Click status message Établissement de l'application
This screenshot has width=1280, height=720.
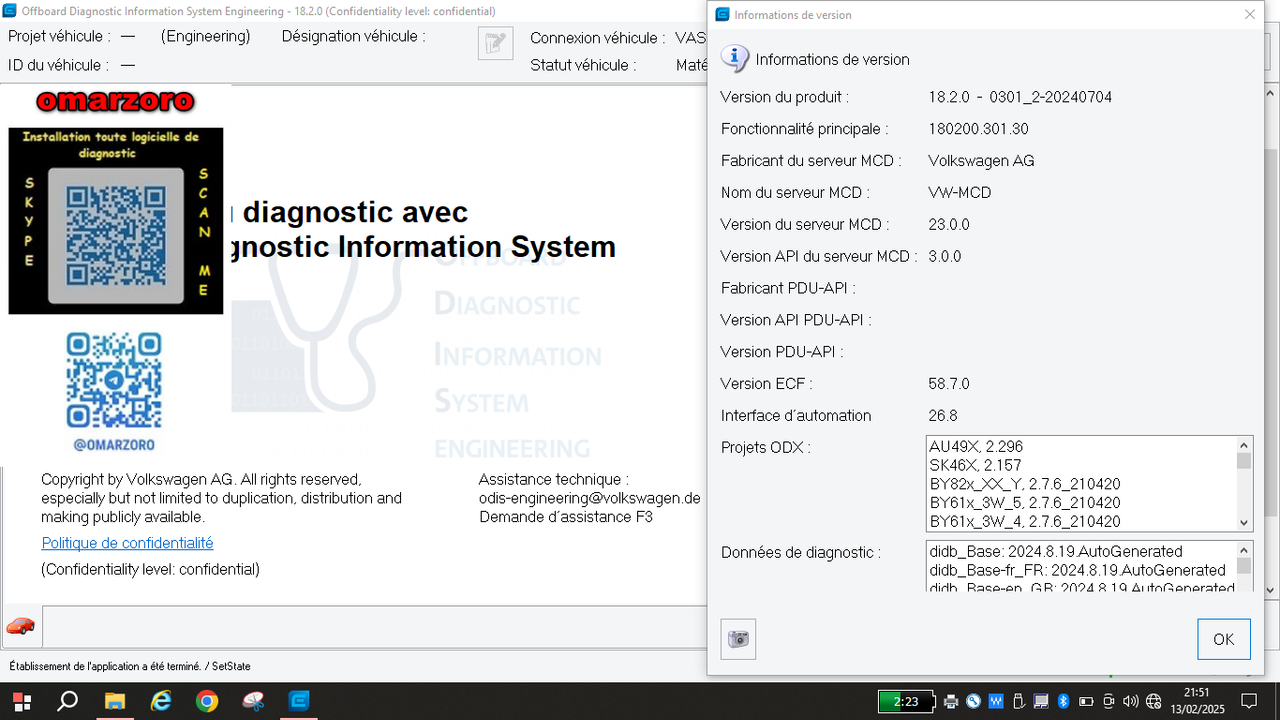coord(130,666)
